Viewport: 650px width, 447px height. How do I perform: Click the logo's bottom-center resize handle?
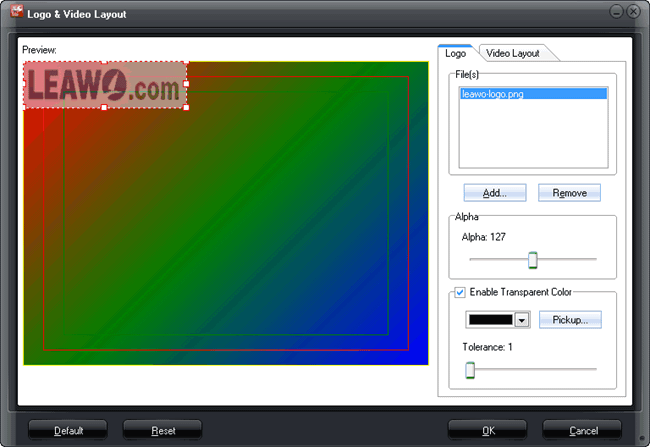point(104,108)
